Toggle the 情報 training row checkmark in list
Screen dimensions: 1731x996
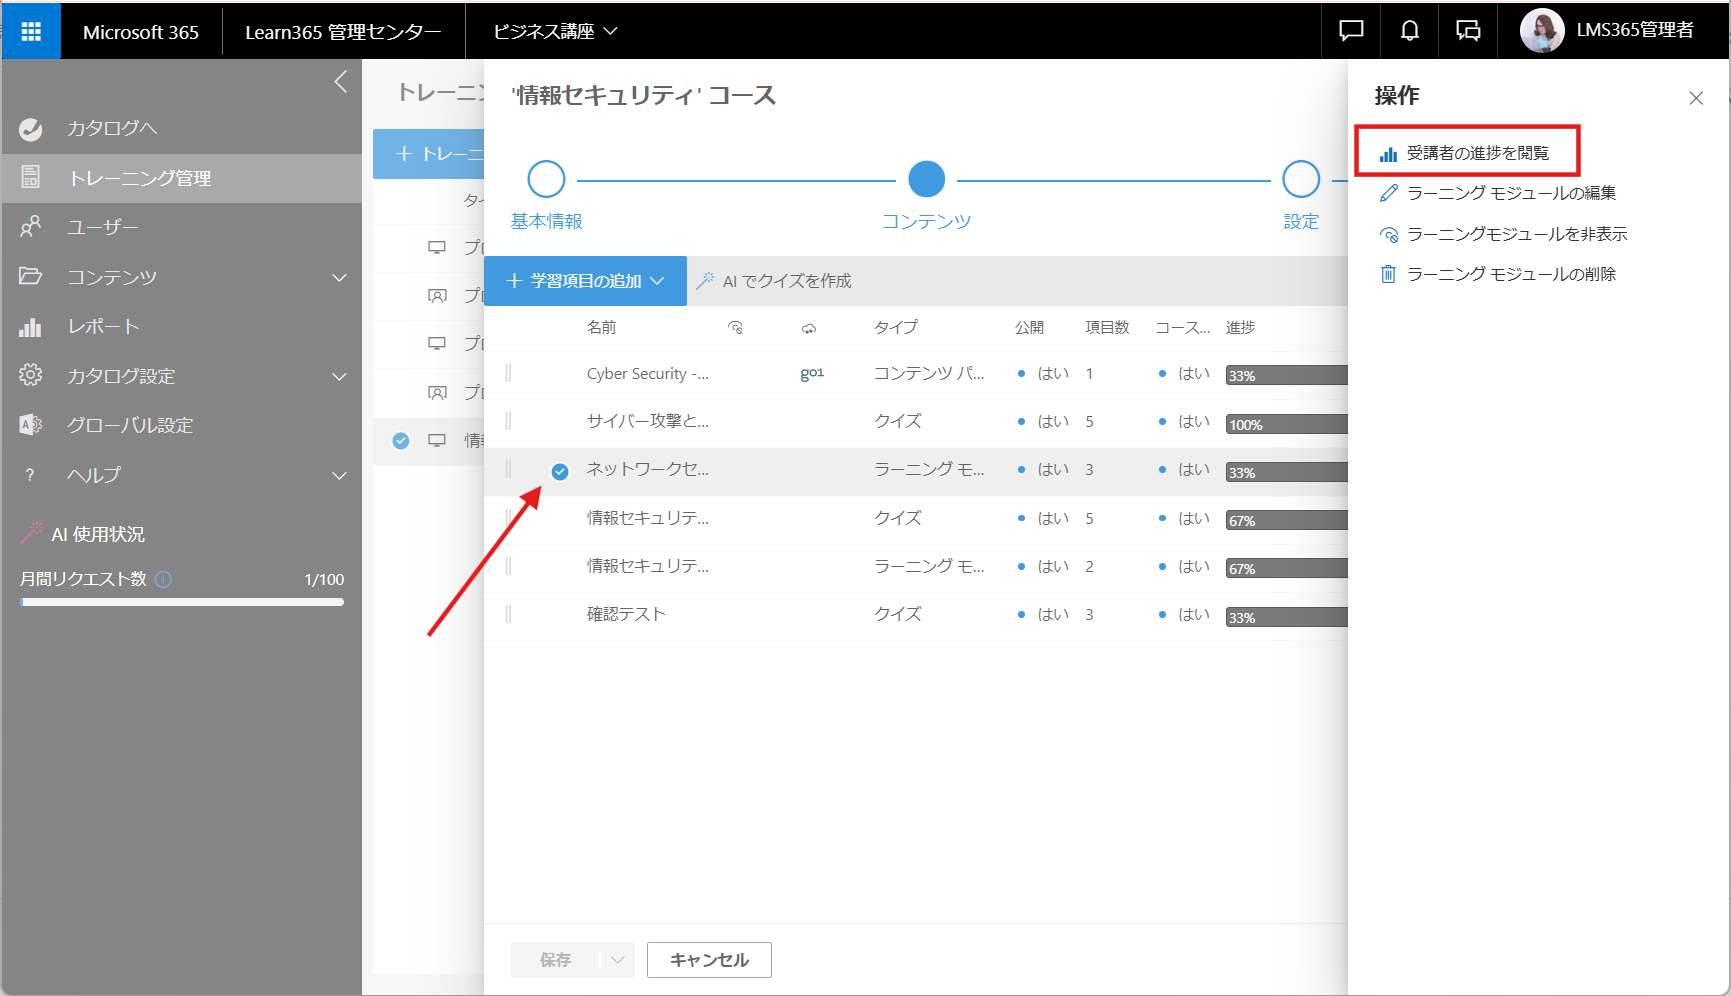[x=401, y=441]
